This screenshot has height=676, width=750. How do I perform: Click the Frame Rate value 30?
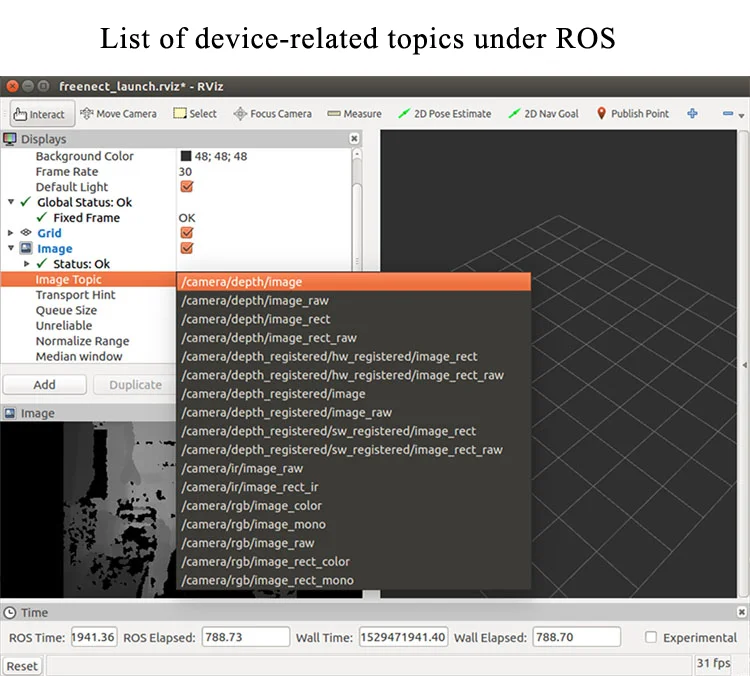pyautogui.click(x=185, y=171)
